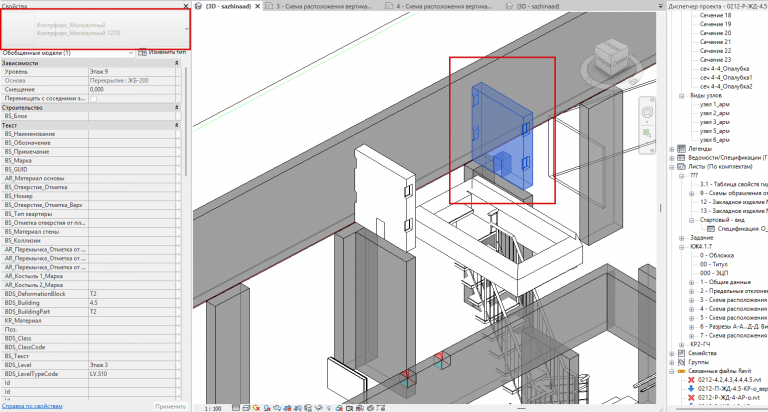Viewport: 768px width, 412px height.
Task: Toggle crop view icon in view bar
Action: (x=288, y=408)
